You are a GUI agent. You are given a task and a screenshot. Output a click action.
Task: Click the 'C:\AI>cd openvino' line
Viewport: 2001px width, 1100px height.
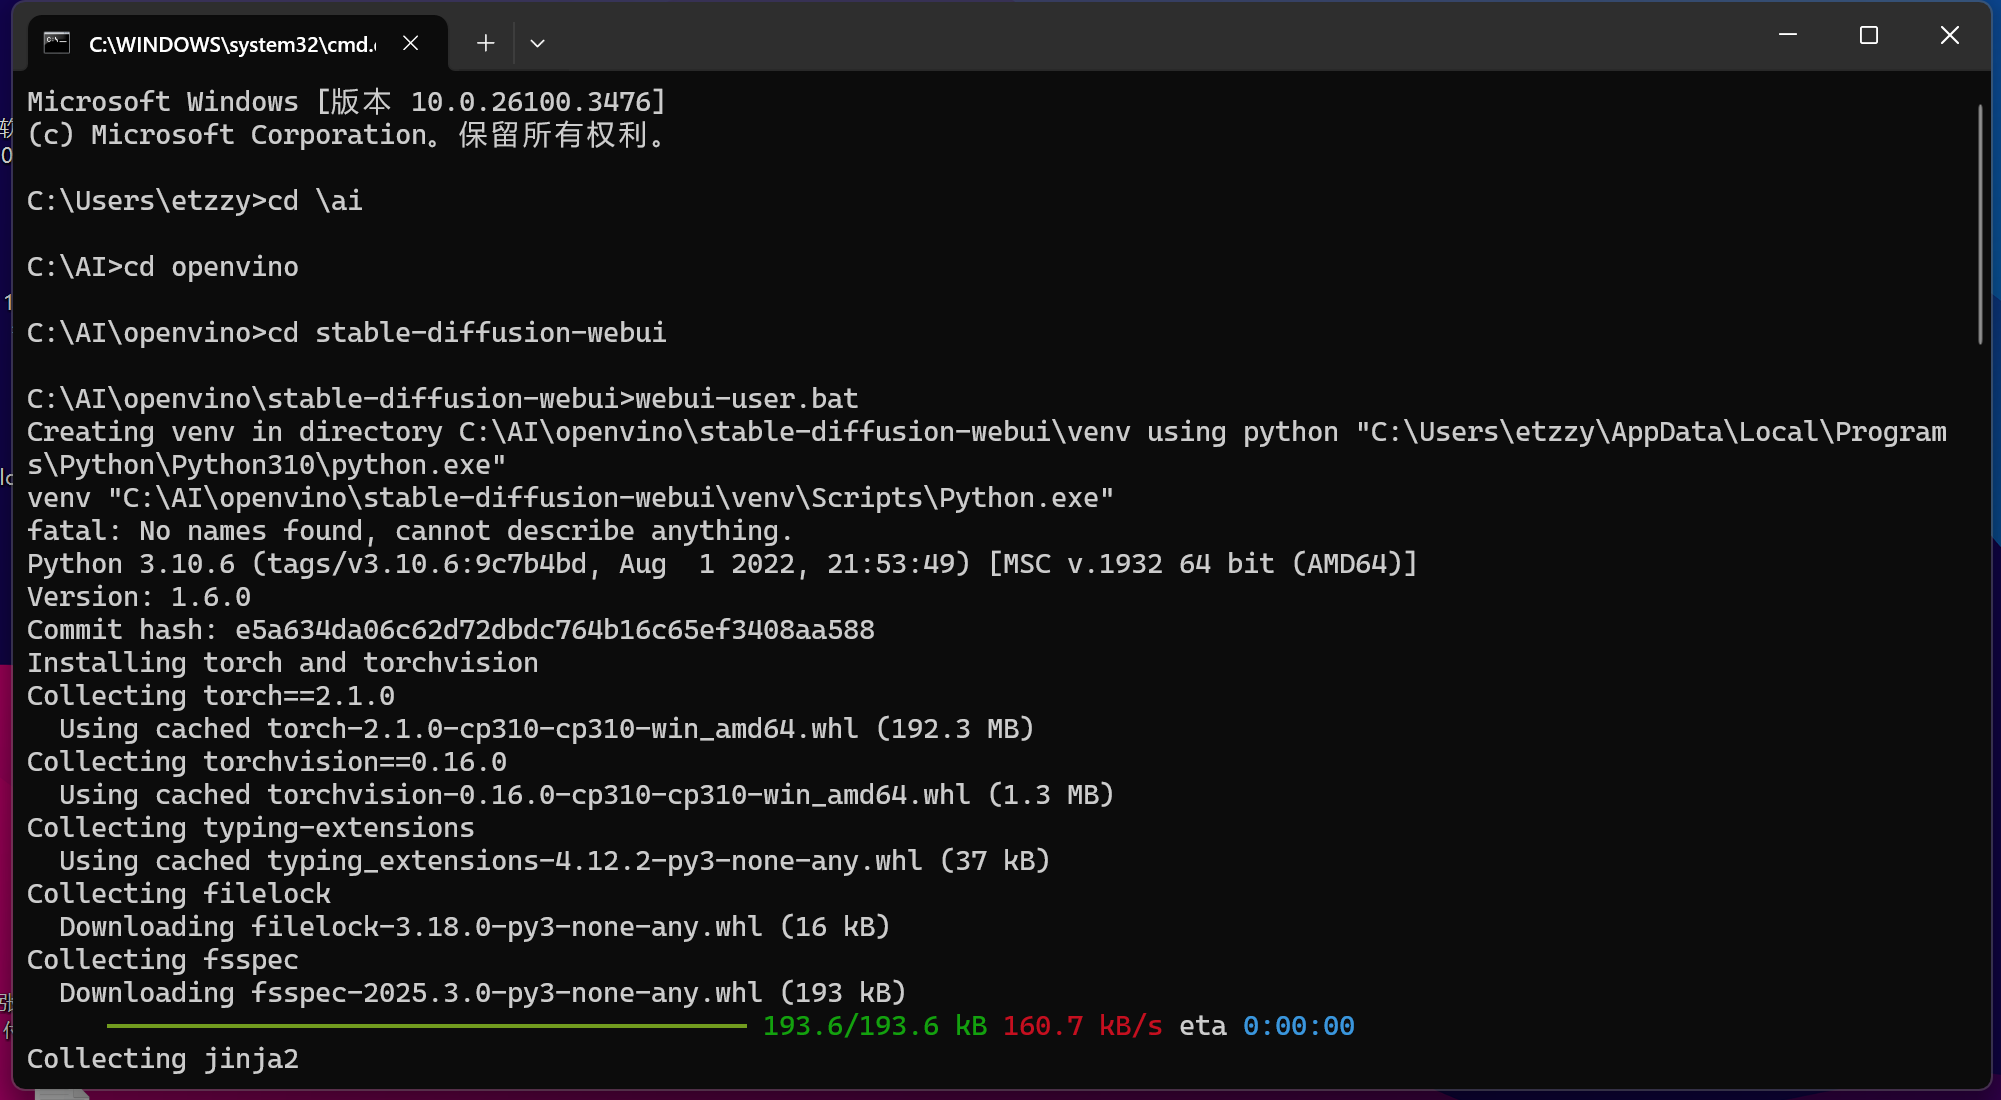click(x=163, y=267)
